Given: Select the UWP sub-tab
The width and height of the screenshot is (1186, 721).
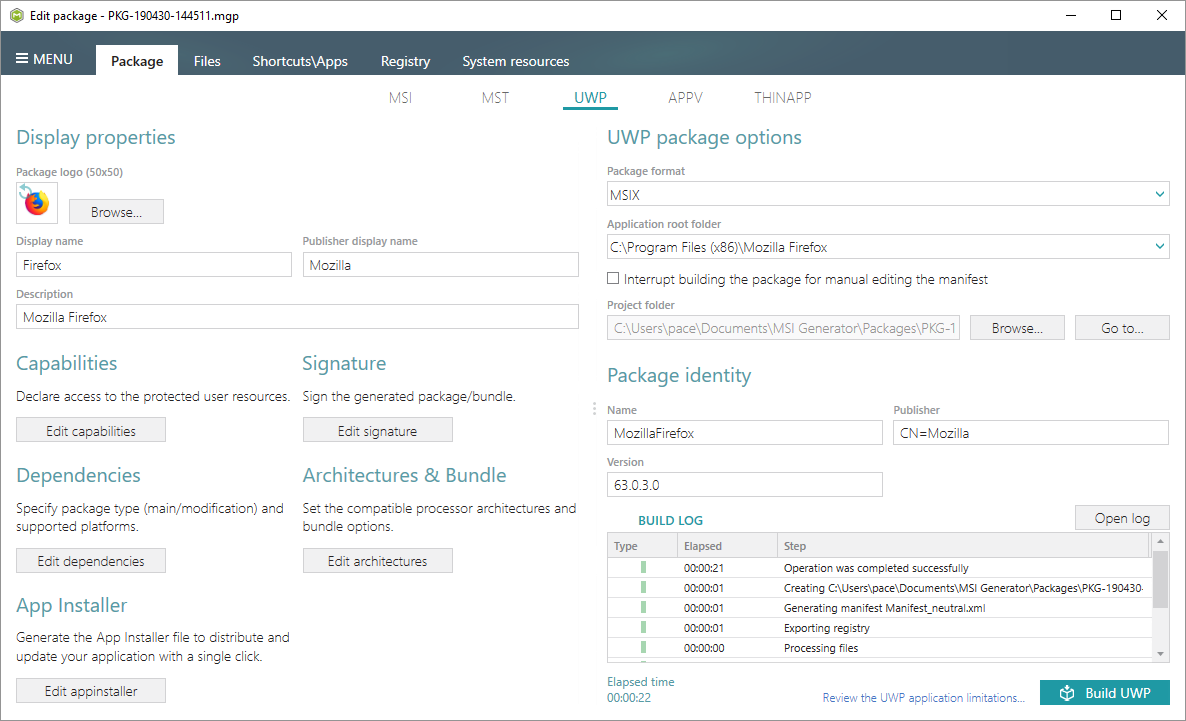Looking at the screenshot, I should click(590, 98).
